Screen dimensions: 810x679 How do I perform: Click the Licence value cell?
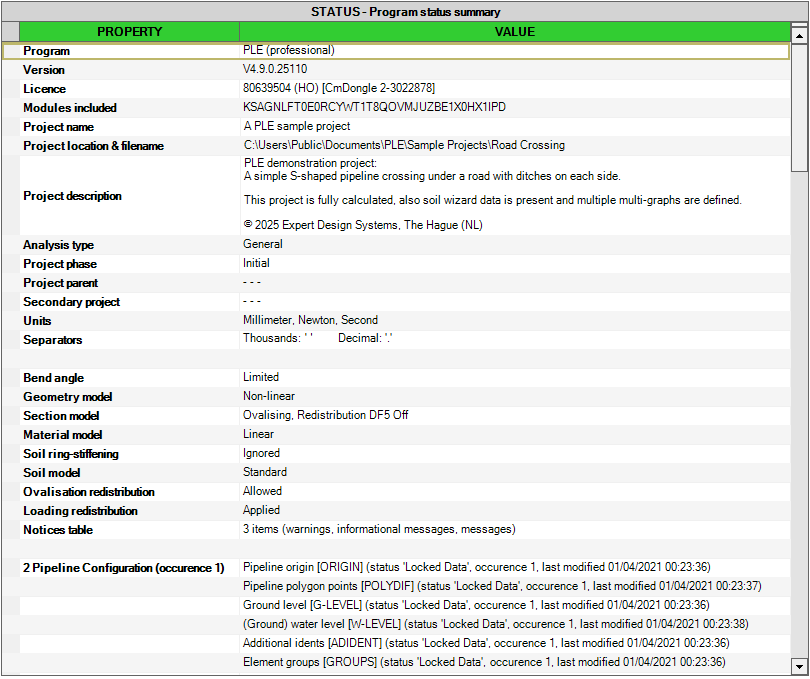[339, 89]
